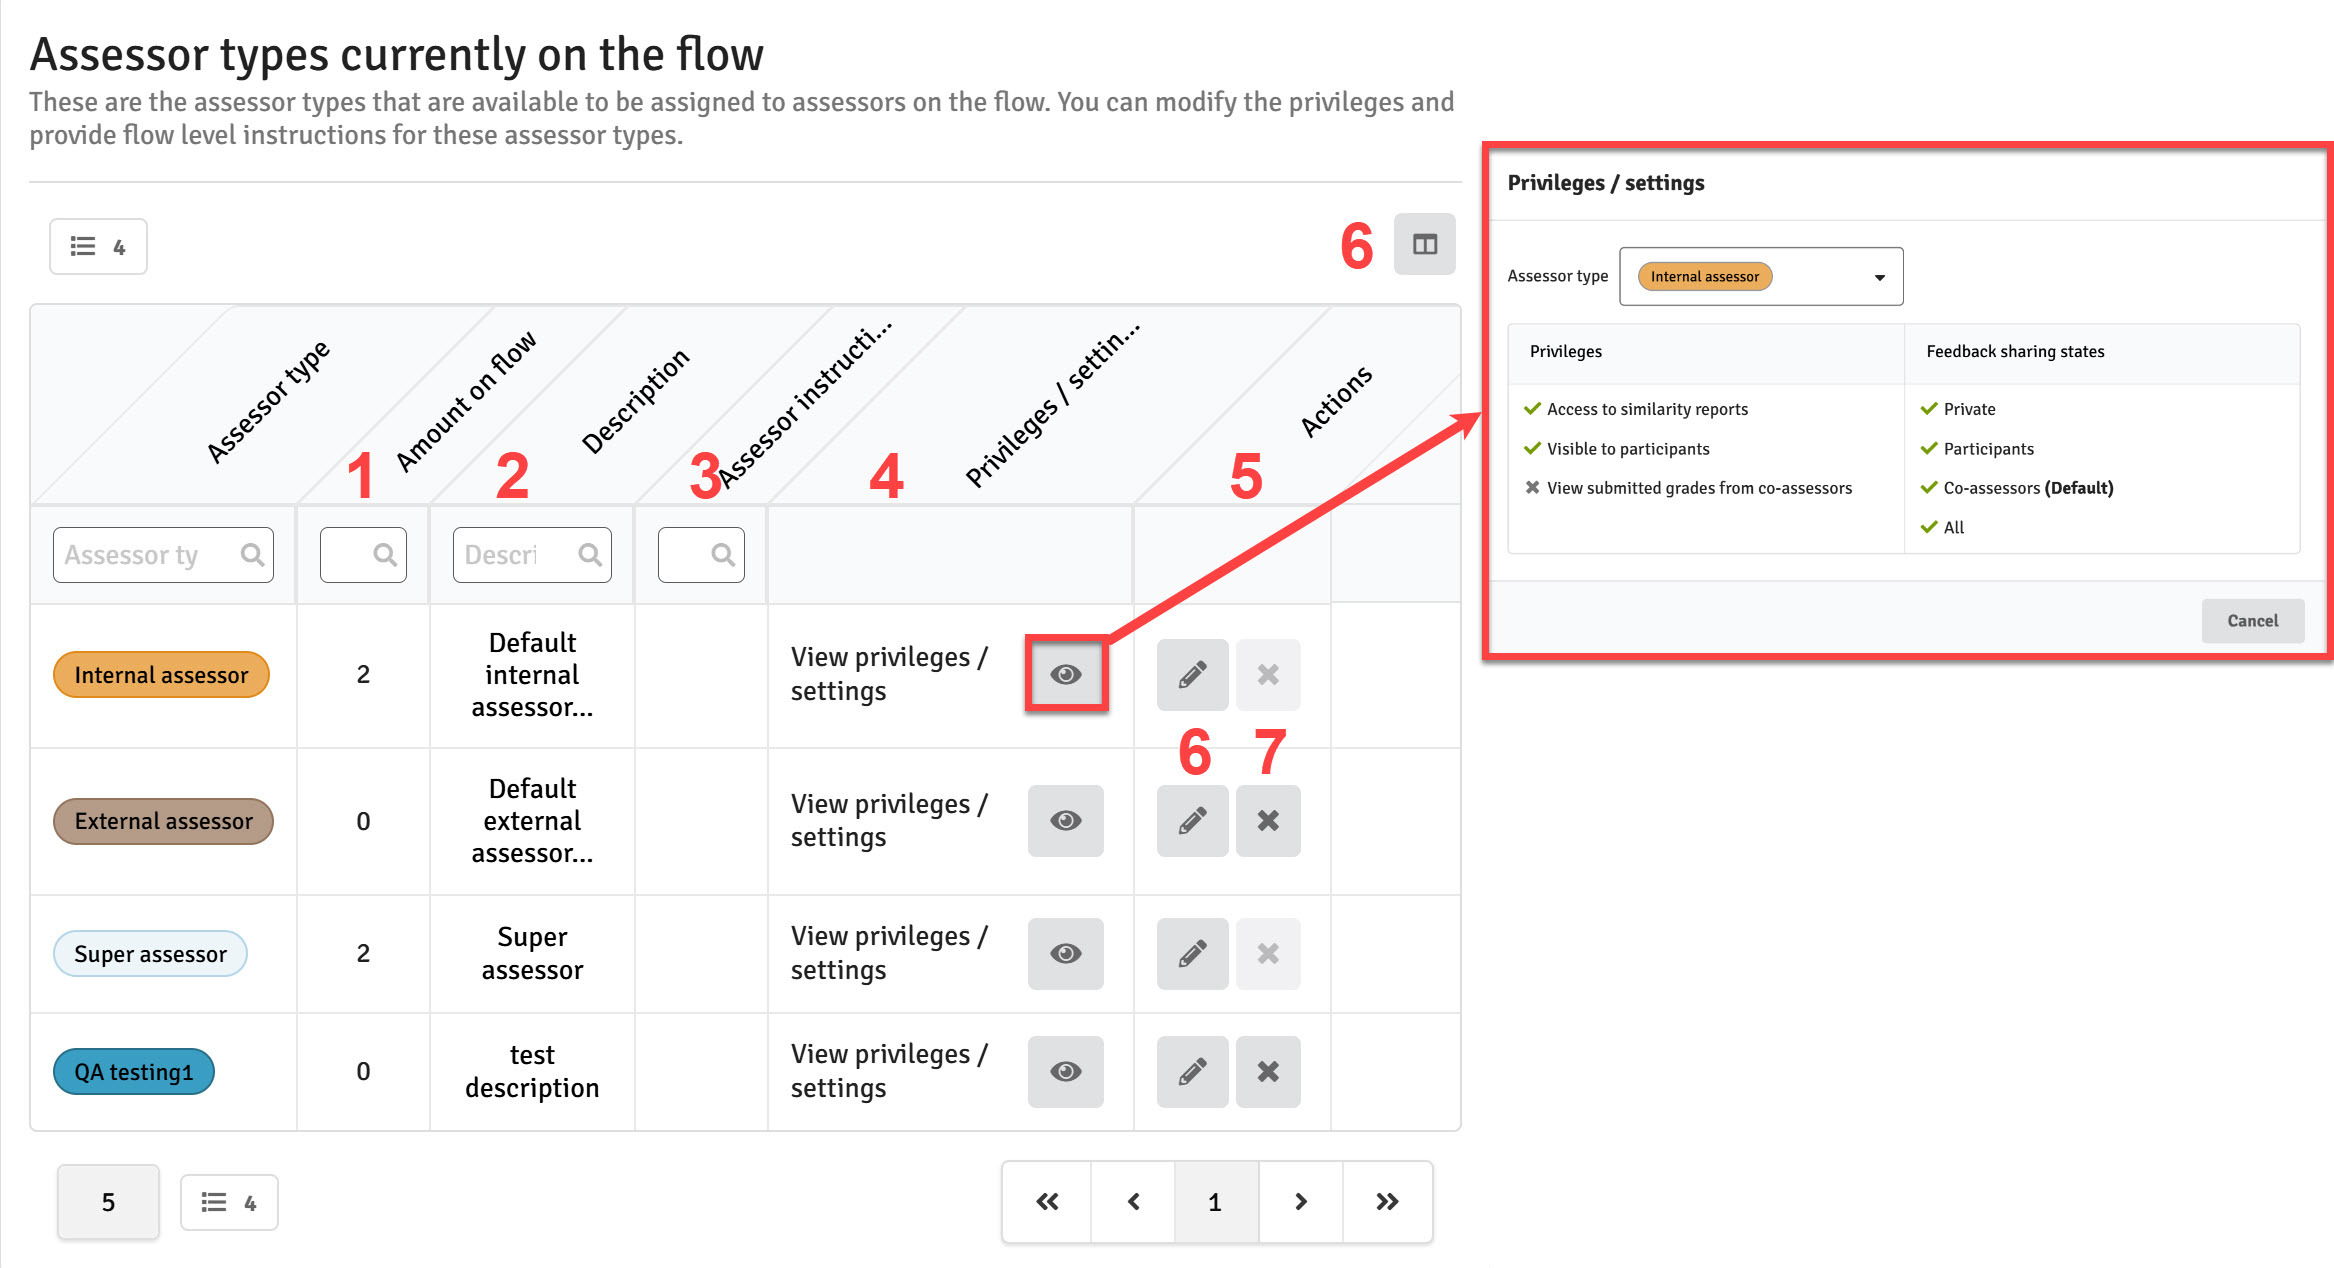Viewport: 2334px width, 1268px height.
Task: Click the orange Internal assessor badge
Action: coord(161,675)
